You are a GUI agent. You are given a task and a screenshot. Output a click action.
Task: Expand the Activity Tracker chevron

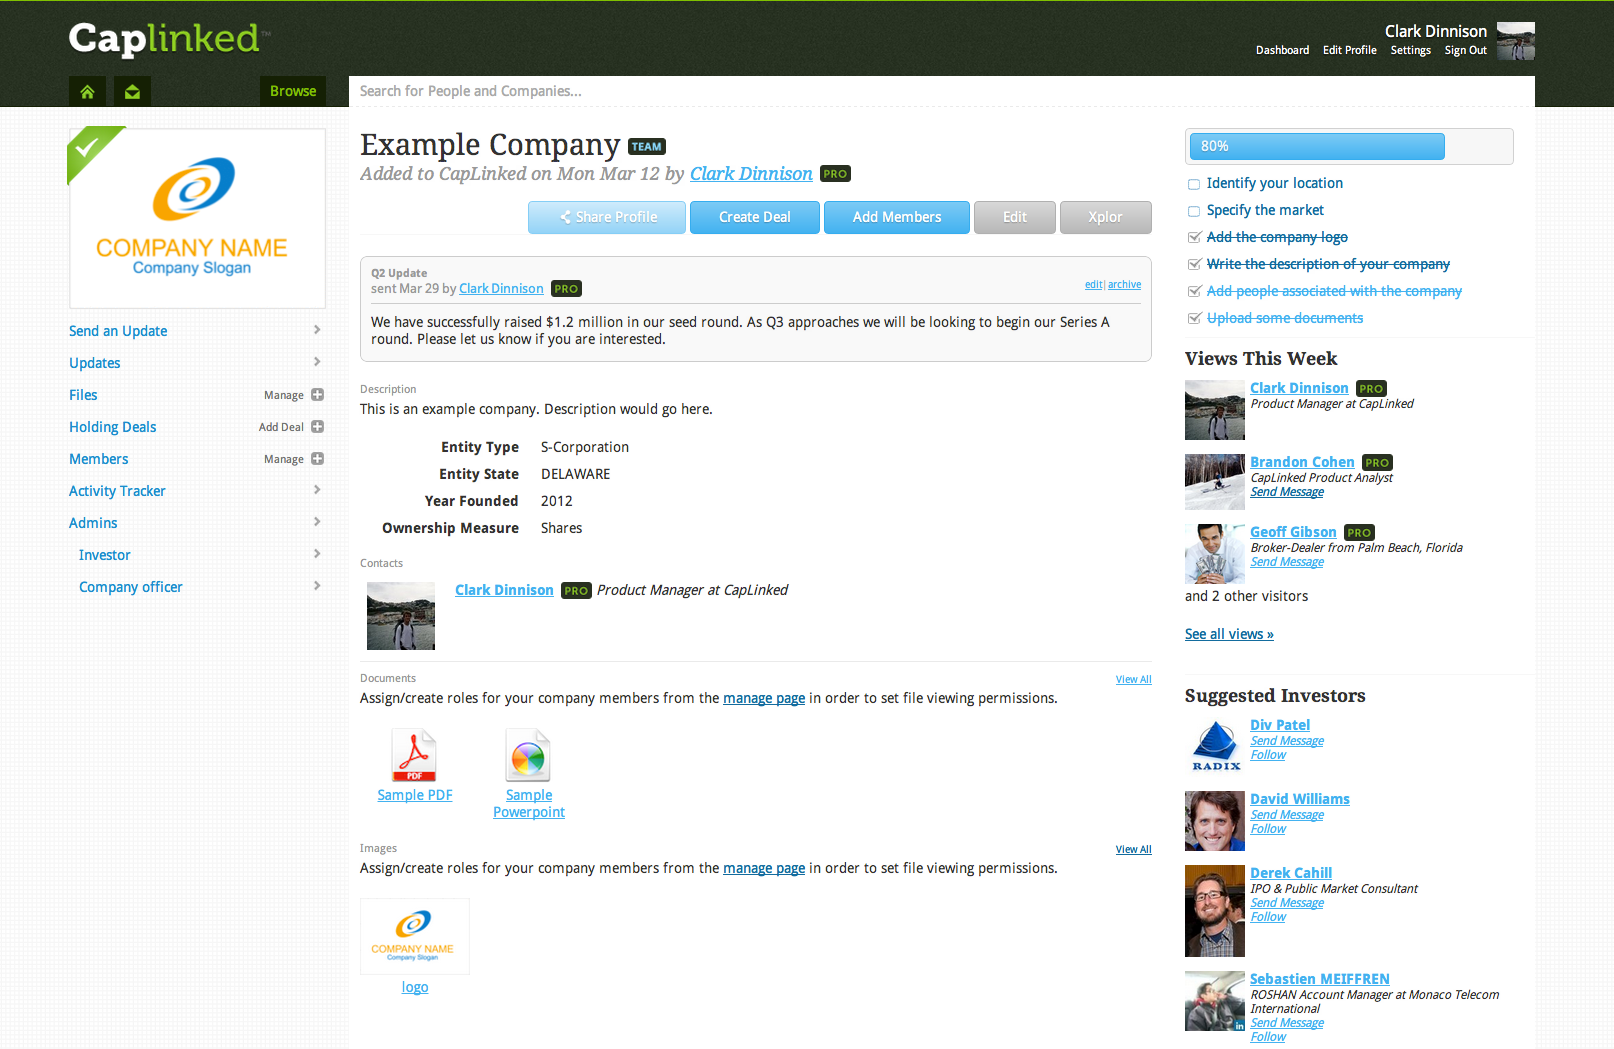click(x=317, y=490)
